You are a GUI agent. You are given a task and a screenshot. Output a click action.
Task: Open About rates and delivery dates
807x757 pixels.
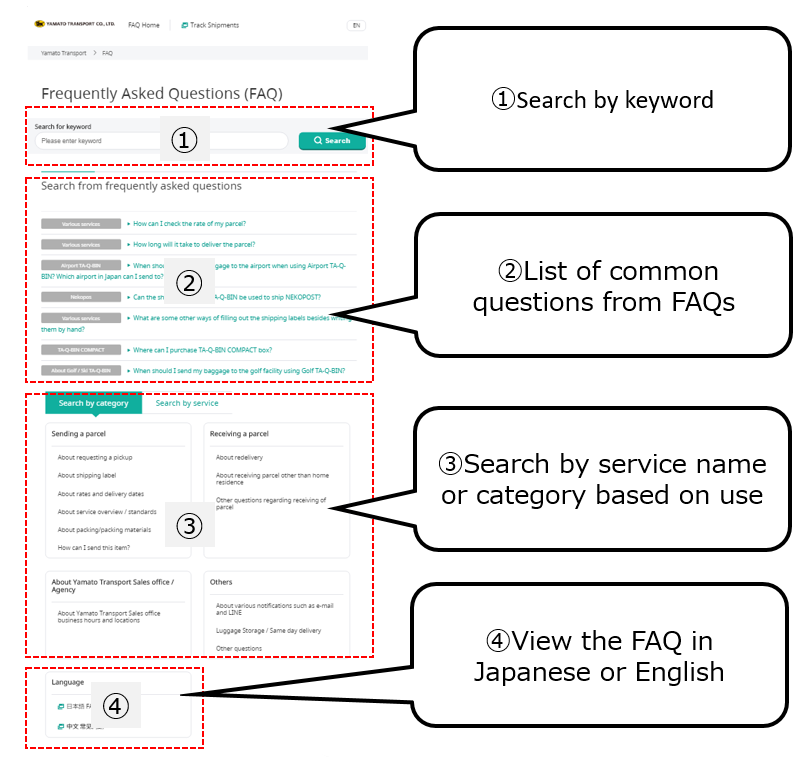click(101, 494)
